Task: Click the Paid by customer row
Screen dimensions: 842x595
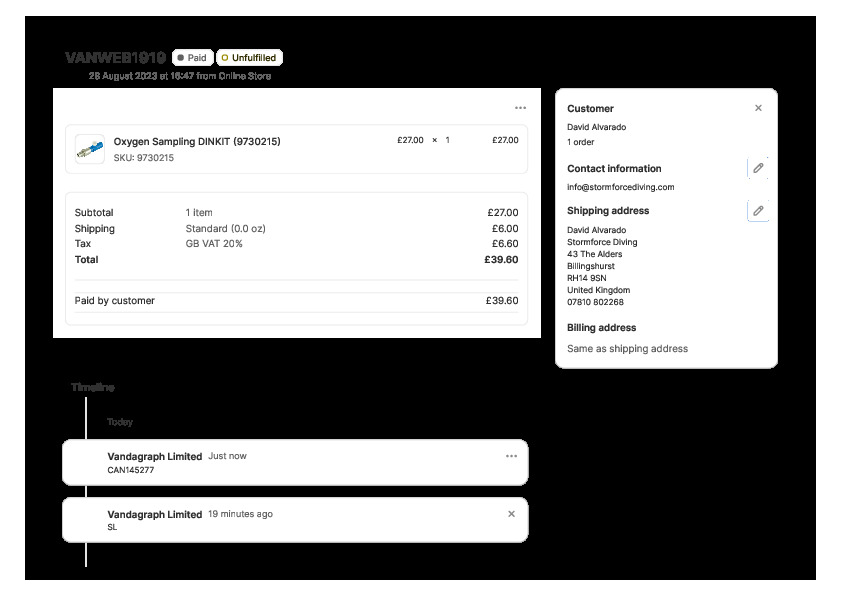Action: [296, 300]
